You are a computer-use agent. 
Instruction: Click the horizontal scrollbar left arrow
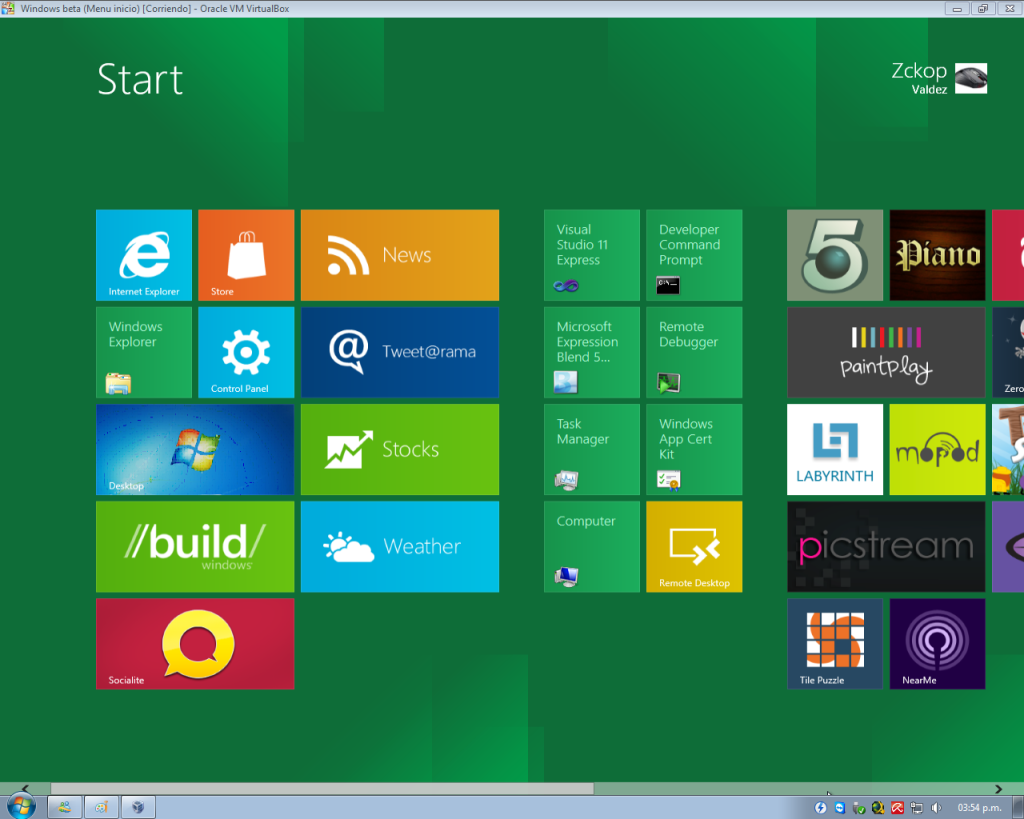(x=25, y=788)
